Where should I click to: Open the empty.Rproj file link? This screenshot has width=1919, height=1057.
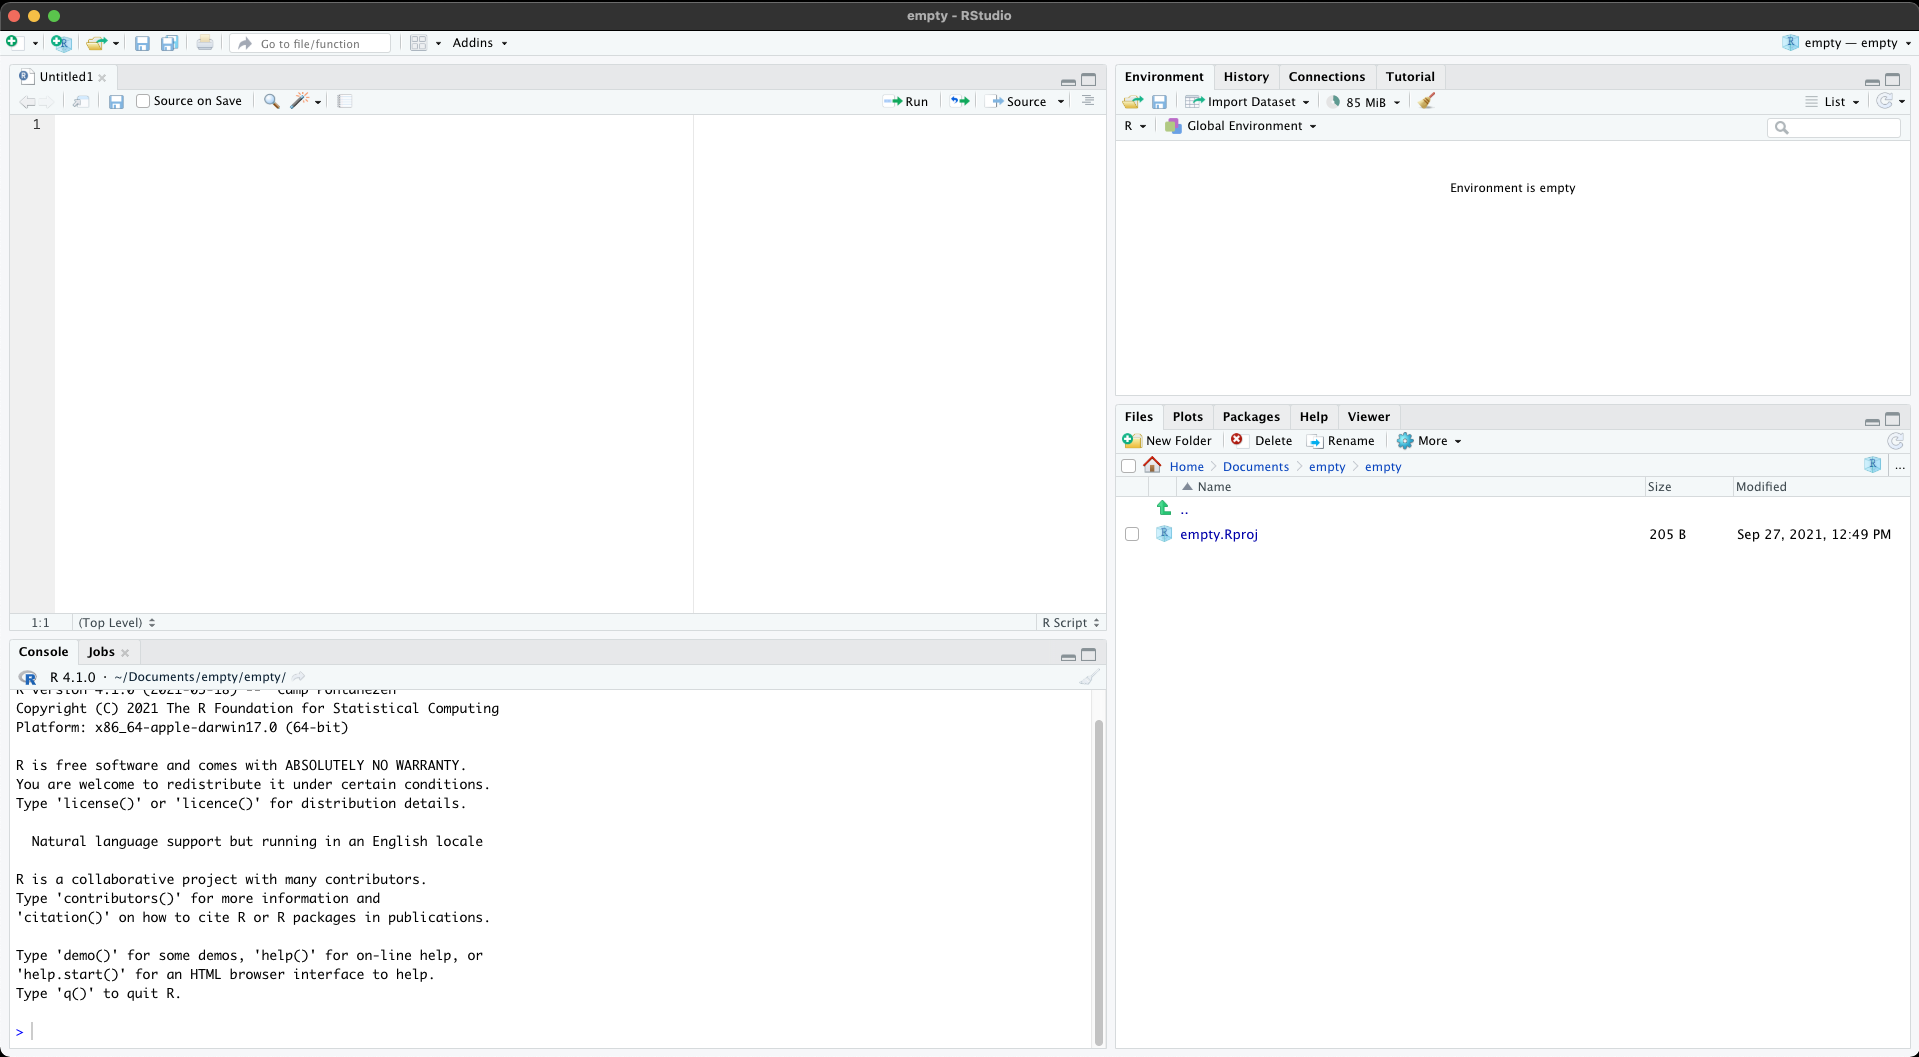1218,534
